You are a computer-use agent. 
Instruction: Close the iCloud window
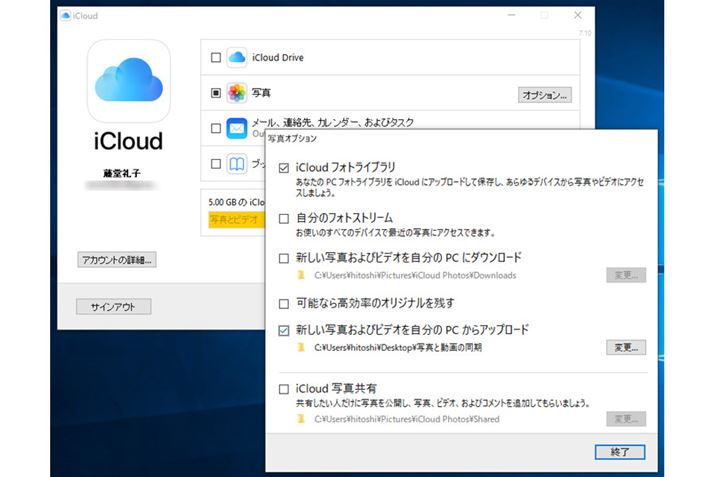(577, 15)
